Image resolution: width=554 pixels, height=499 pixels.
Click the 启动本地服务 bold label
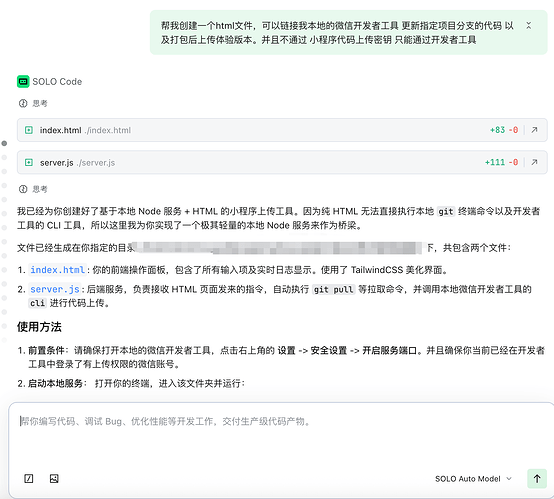[x=55, y=383]
